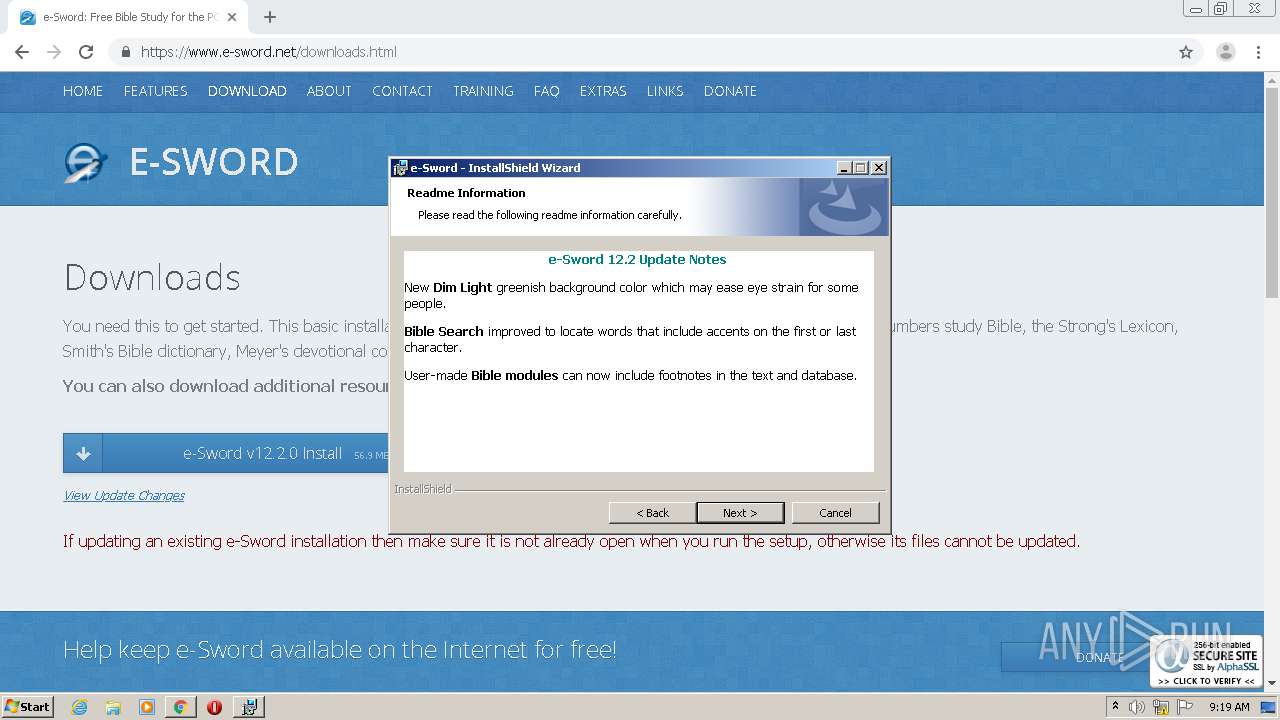Click the browser forward arrow
Image resolution: width=1280 pixels, height=720 pixels.
click(x=54, y=52)
